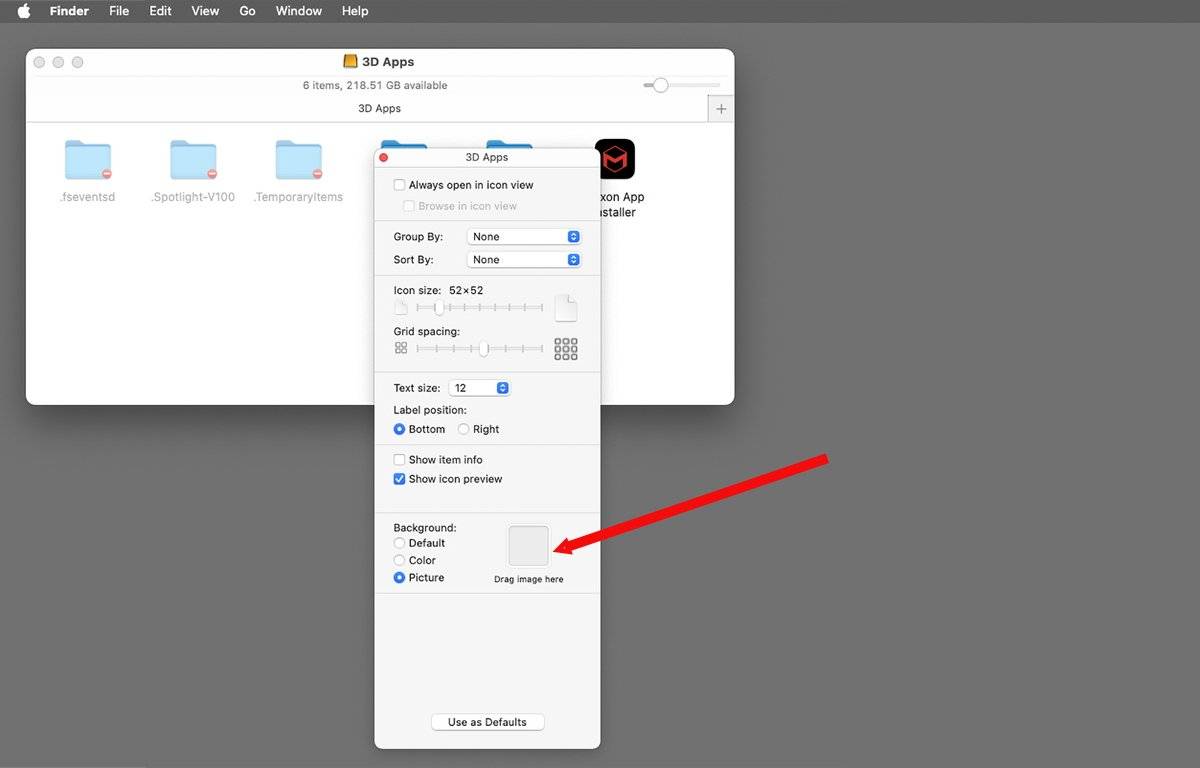
Task: Click the Maxon App Installer icon
Action: [615, 159]
